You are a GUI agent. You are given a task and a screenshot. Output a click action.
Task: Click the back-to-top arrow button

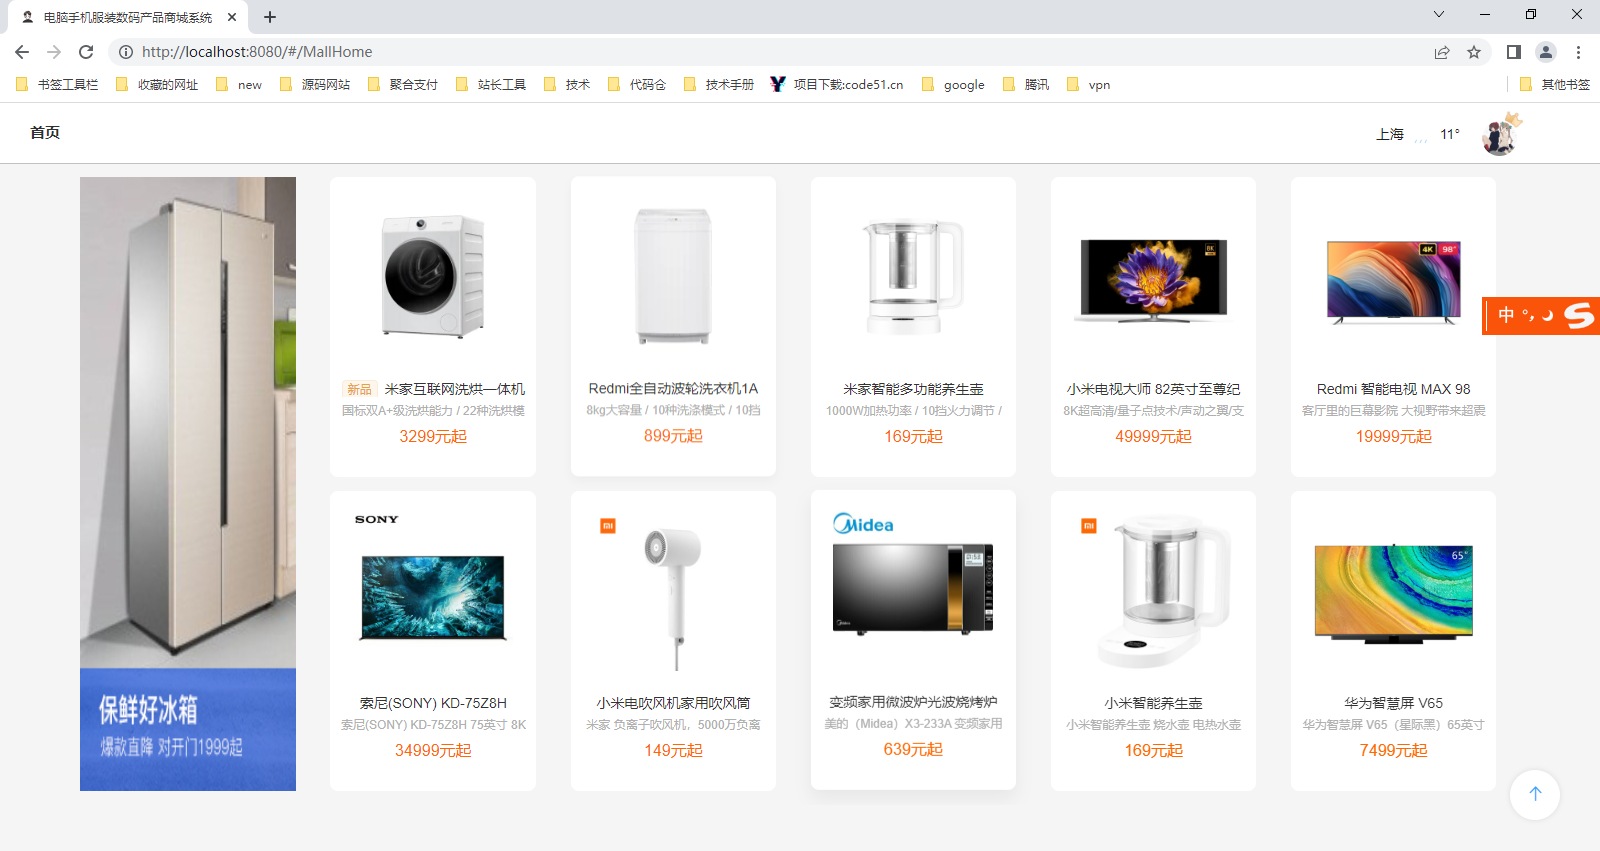(x=1535, y=794)
